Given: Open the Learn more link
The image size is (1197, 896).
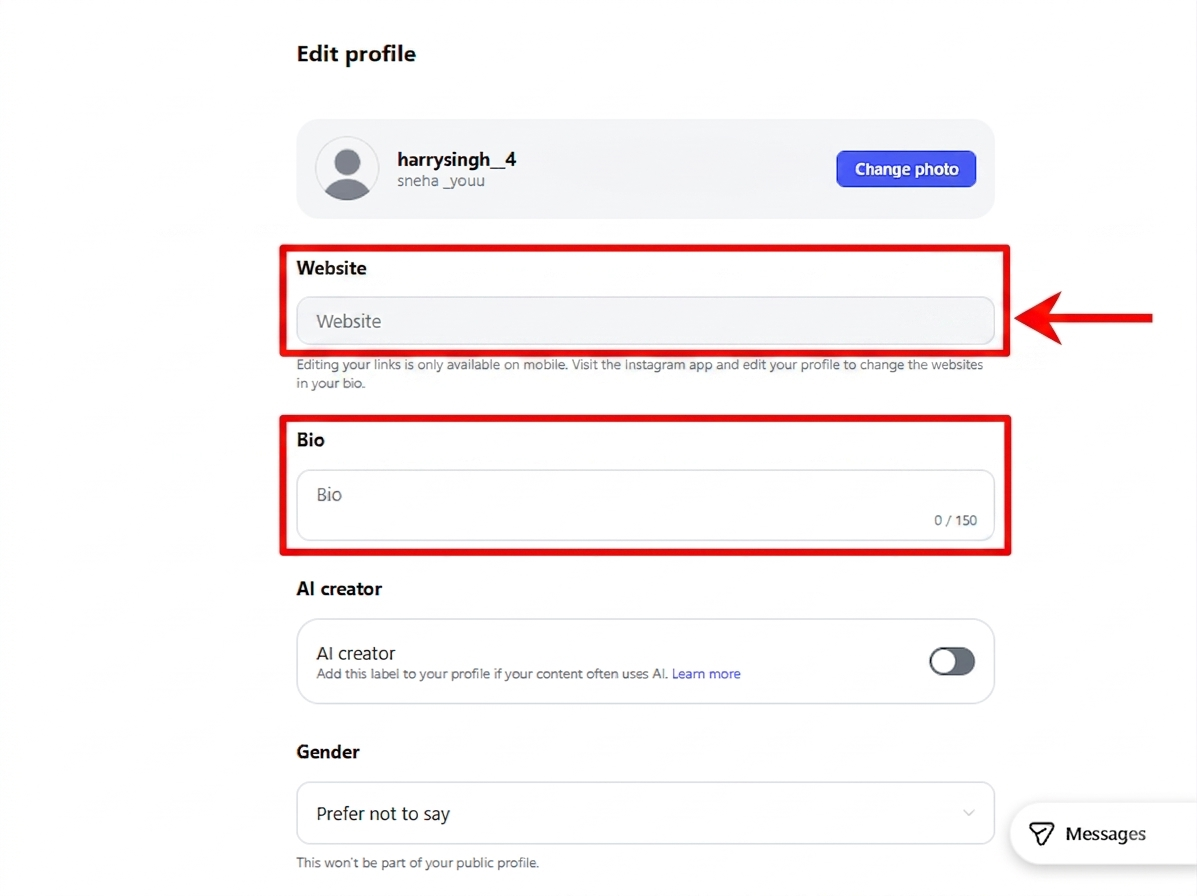Looking at the screenshot, I should 706,674.
